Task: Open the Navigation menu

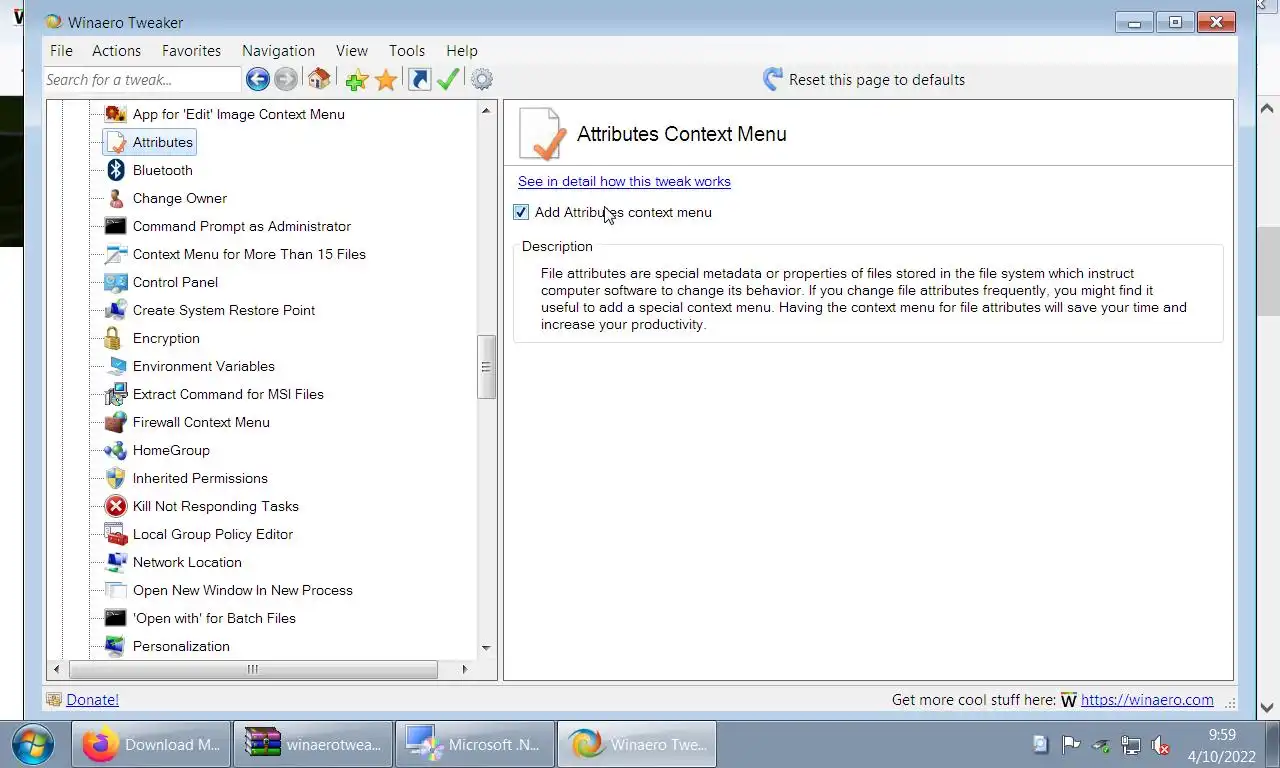Action: click(278, 50)
